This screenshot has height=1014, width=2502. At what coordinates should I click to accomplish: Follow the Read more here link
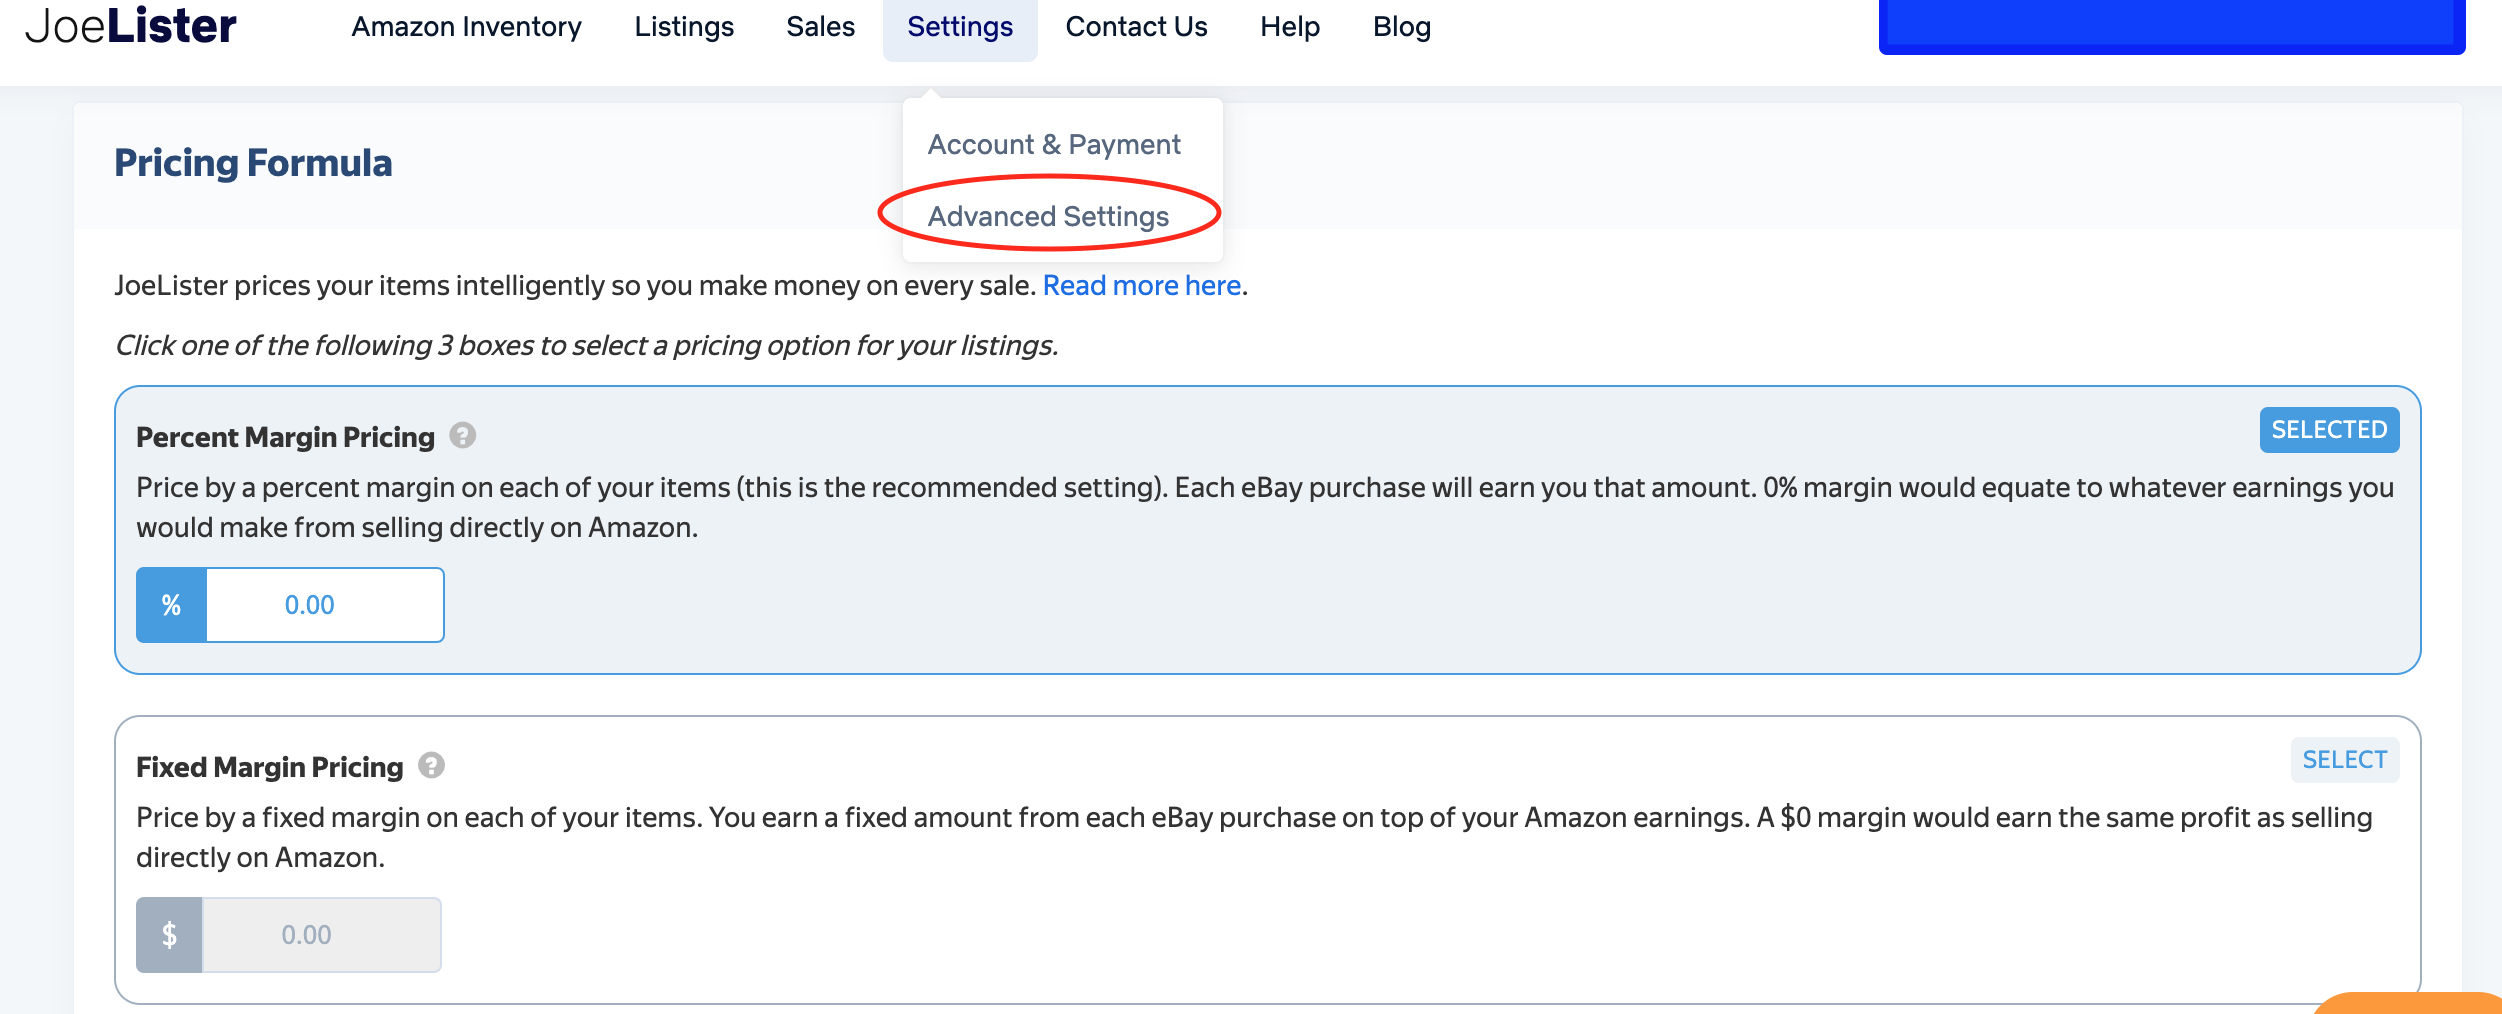pos(1142,286)
